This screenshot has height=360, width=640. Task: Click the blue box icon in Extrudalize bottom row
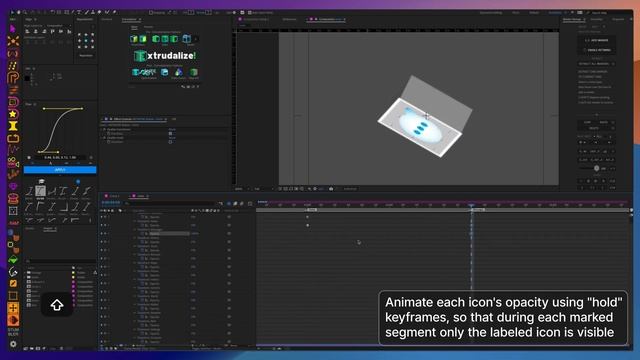point(164,72)
